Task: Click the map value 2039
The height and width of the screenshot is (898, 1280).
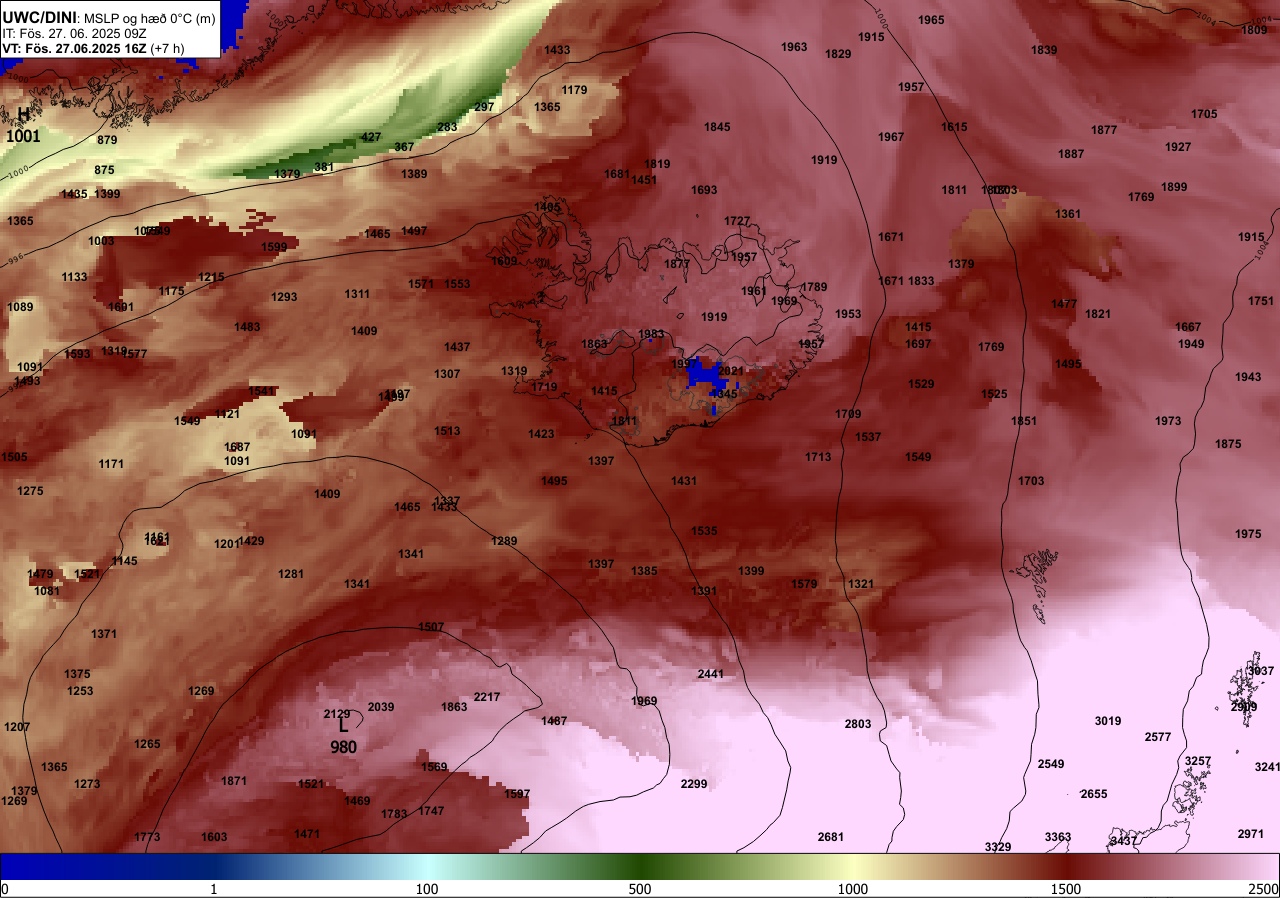Action: point(381,707)
